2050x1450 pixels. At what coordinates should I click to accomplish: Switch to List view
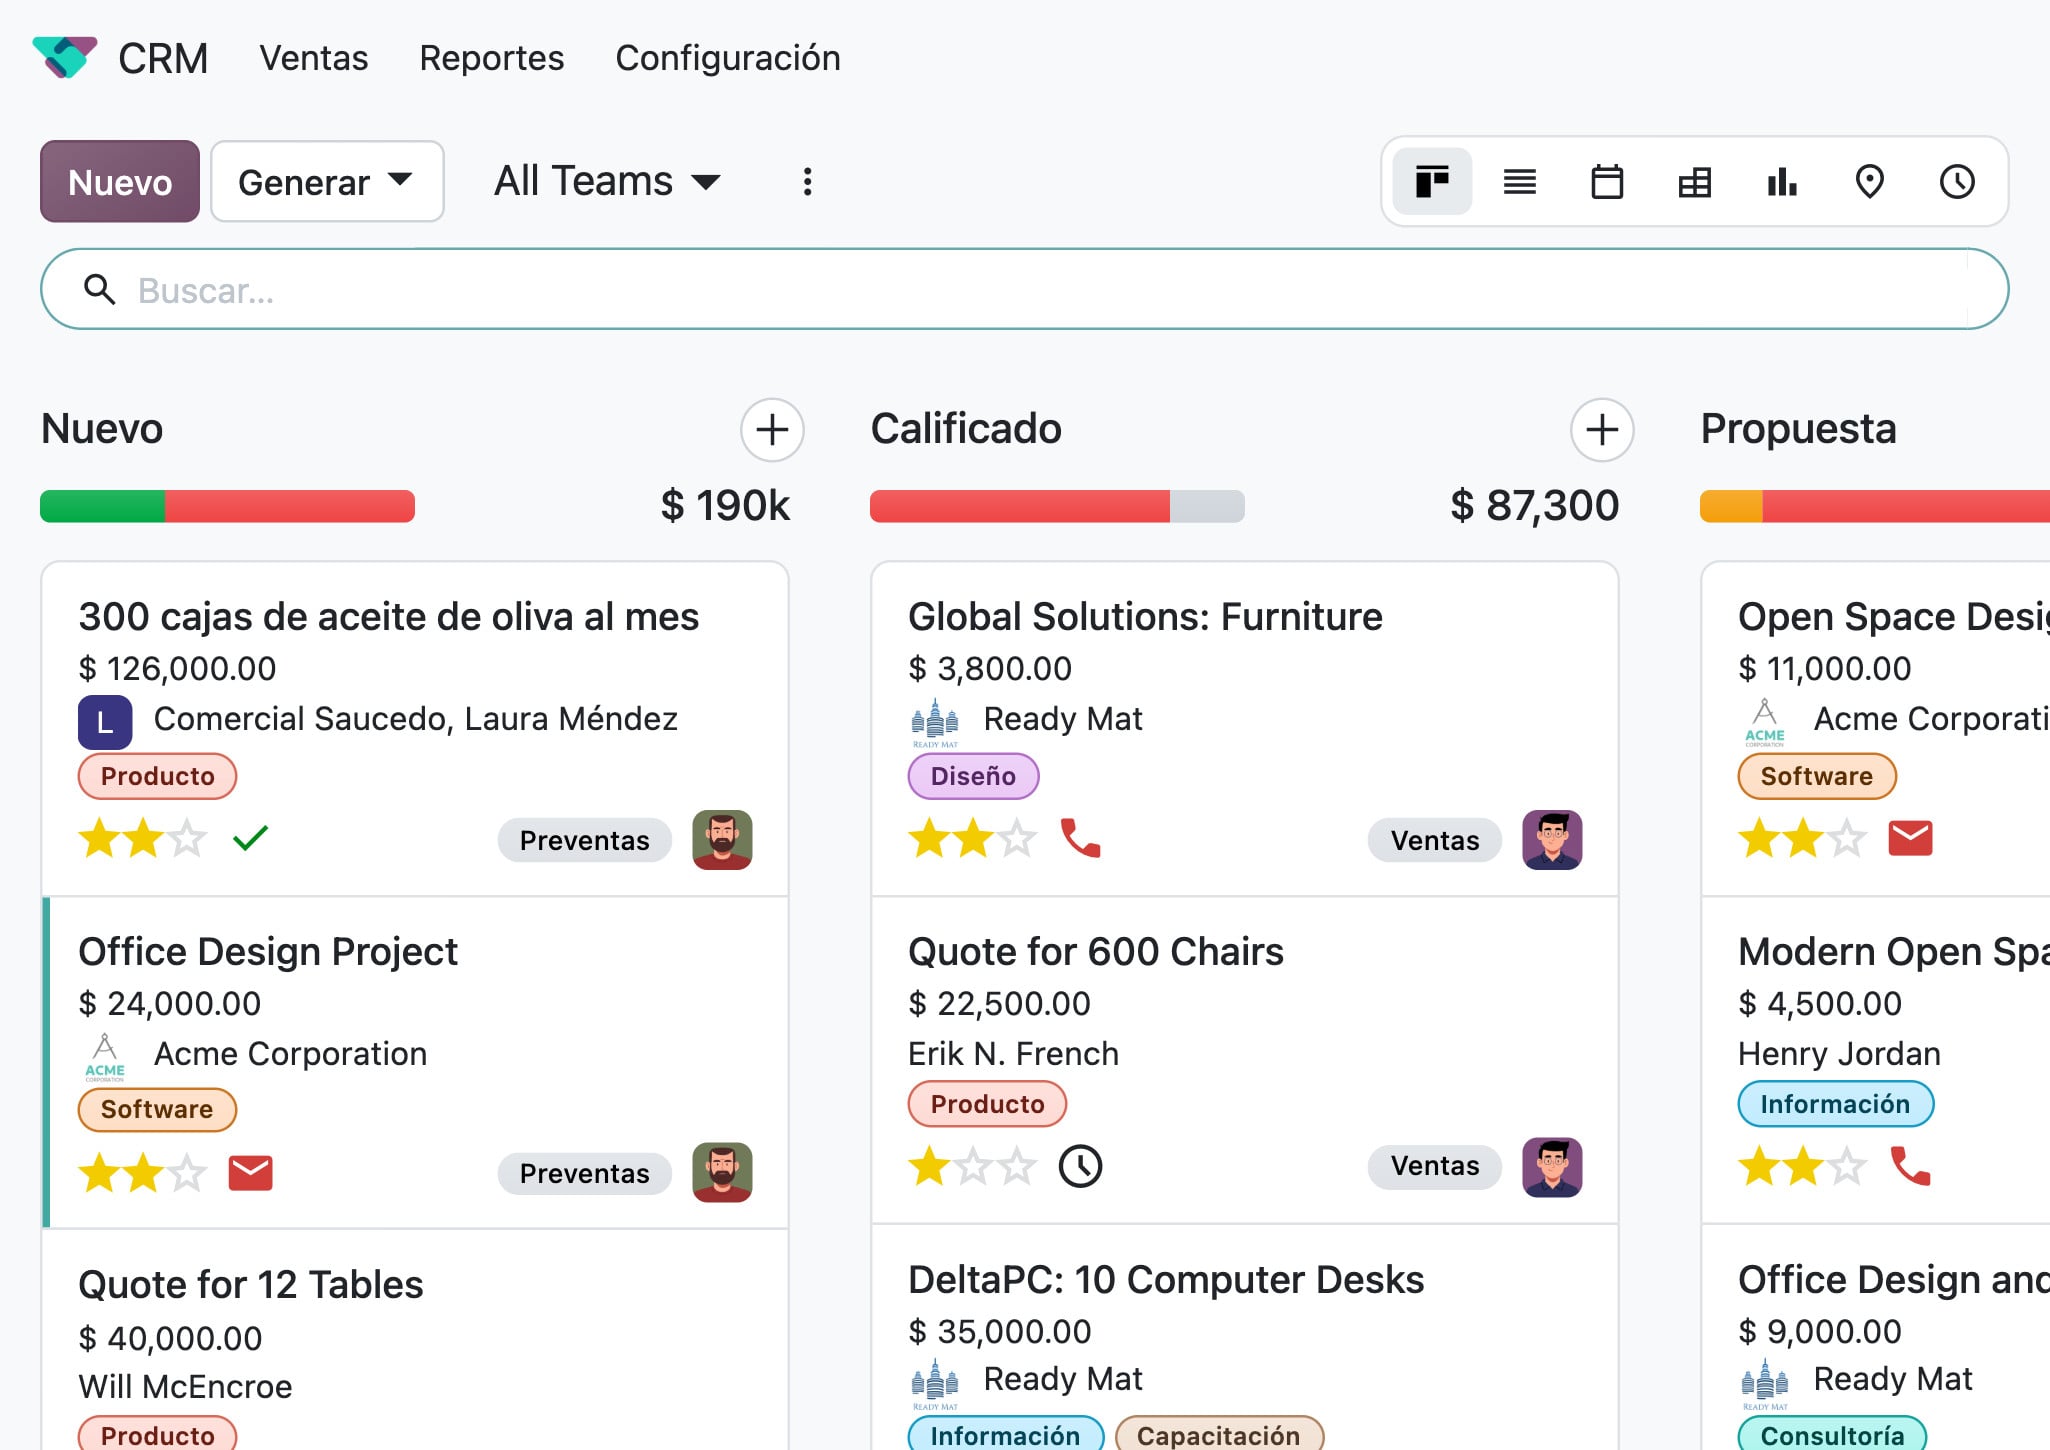click(1520, 182)
